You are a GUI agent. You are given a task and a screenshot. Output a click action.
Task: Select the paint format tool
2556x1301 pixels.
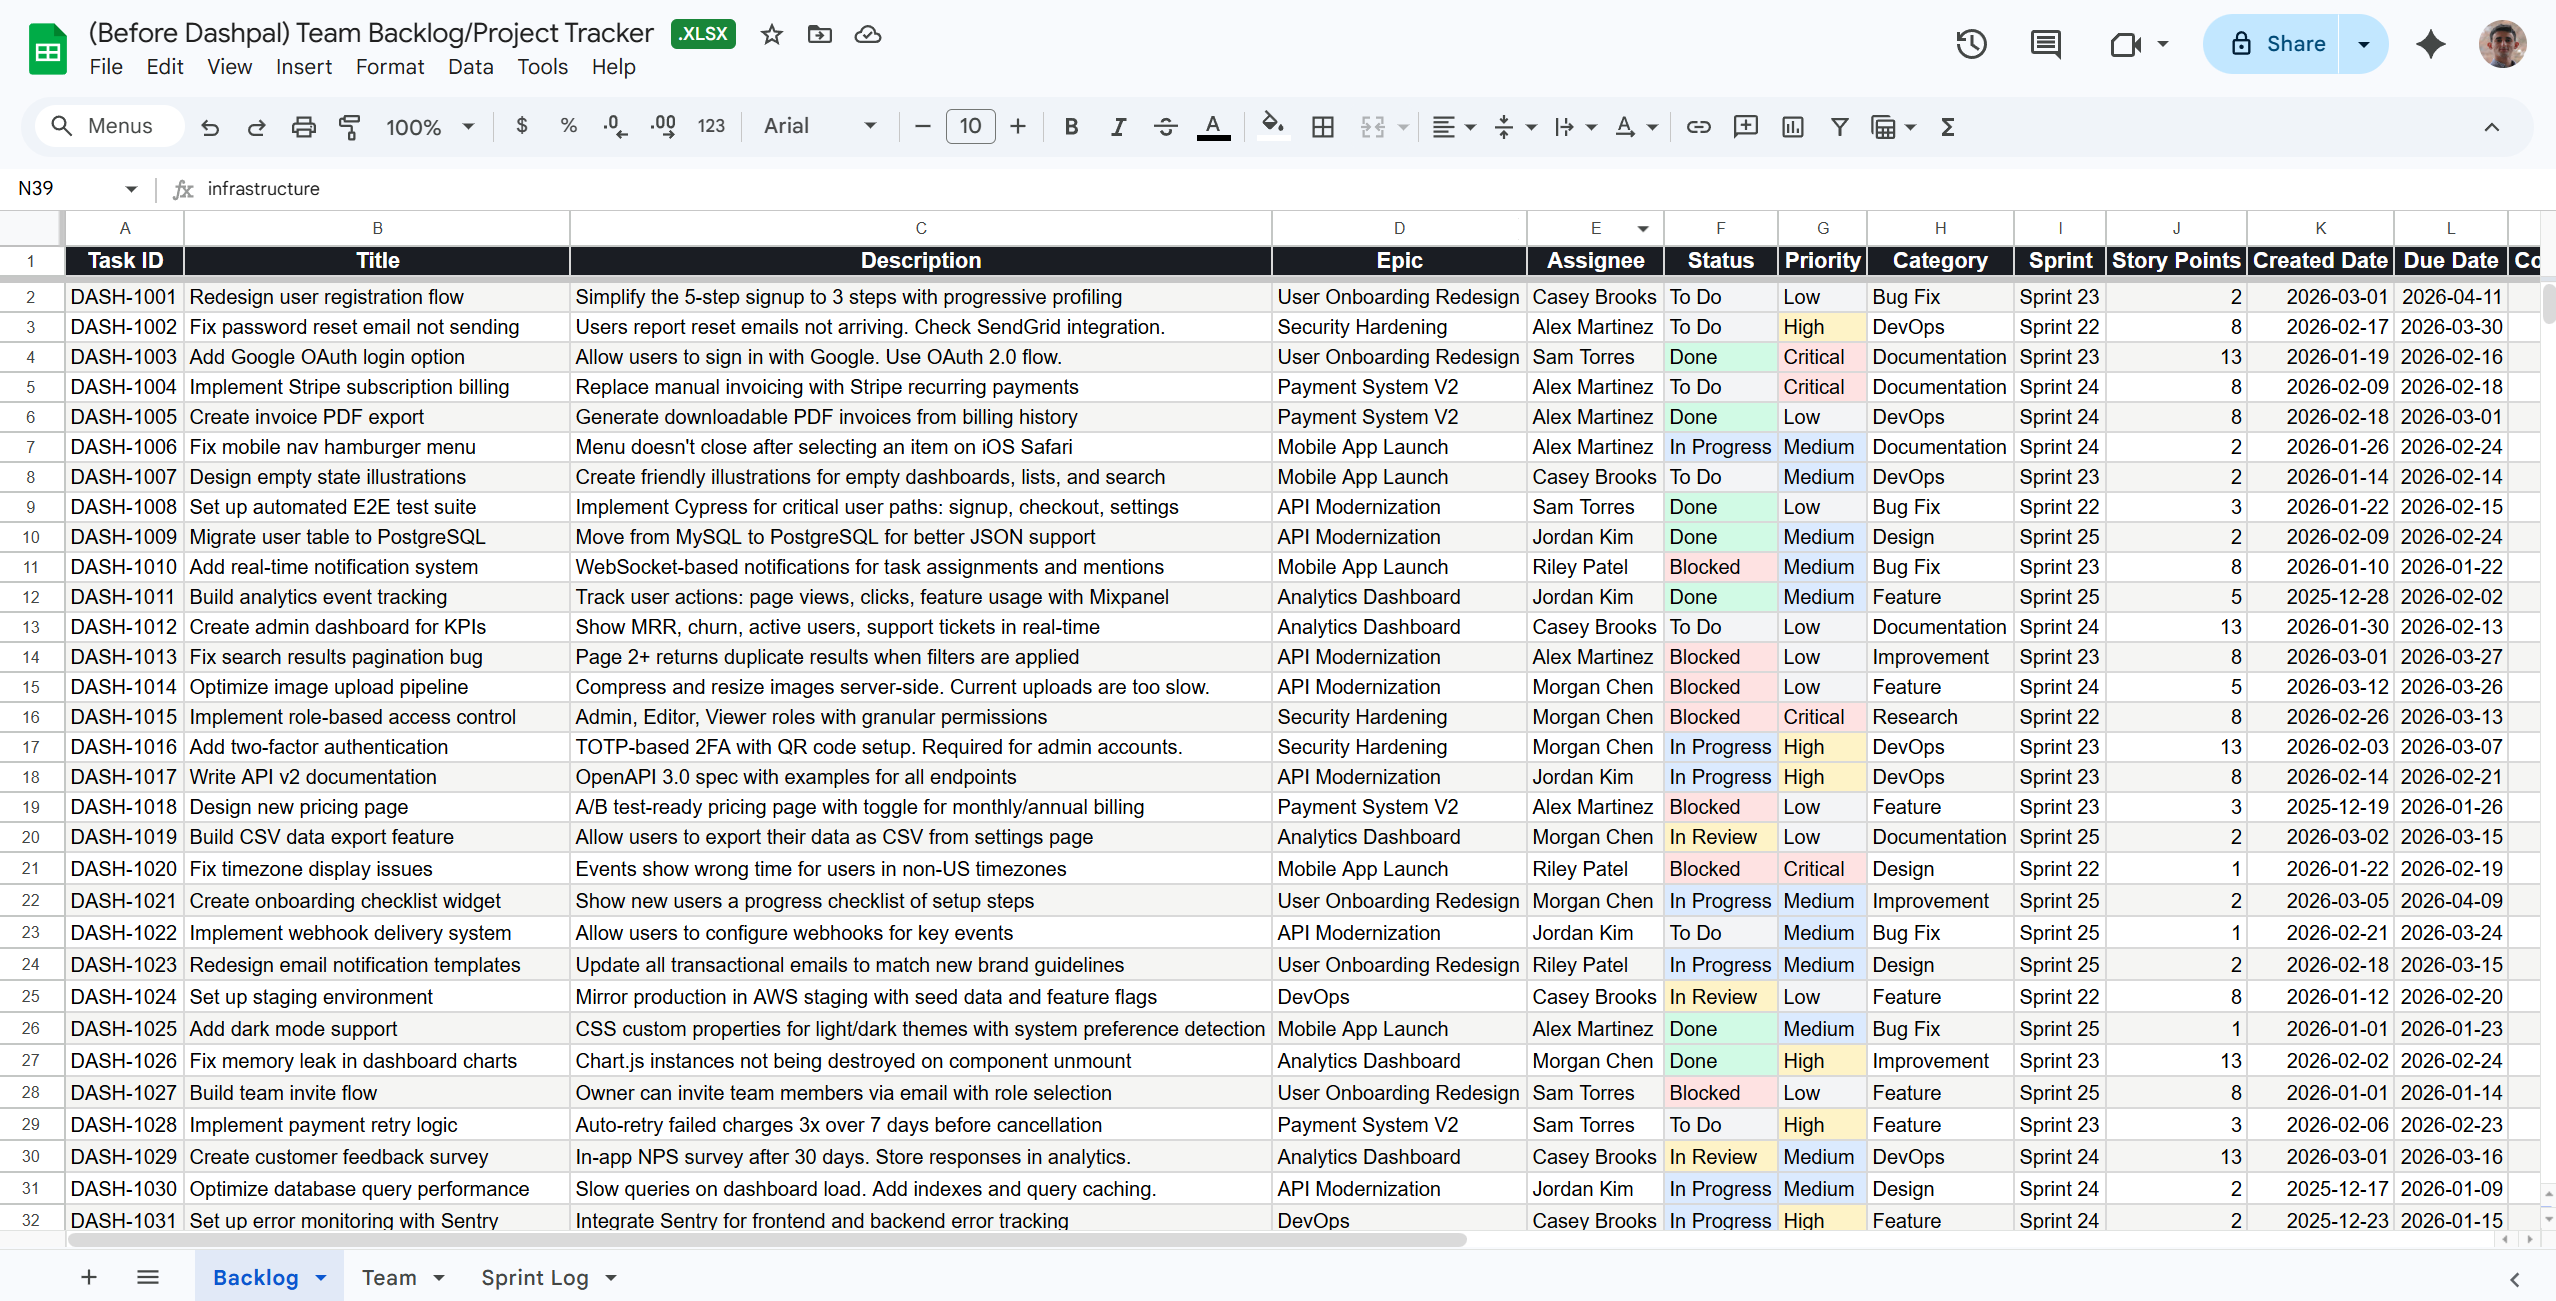point(350,127)
